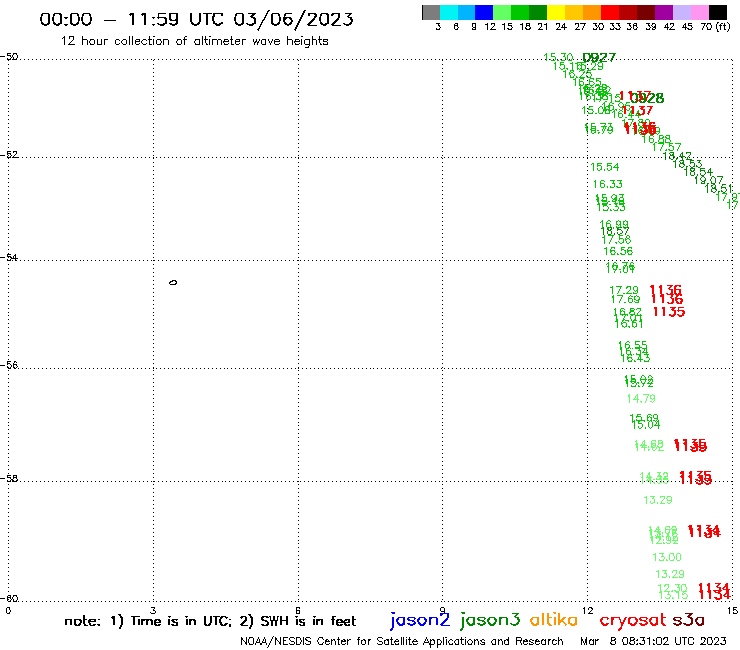Click the wave height value '17.57'
740x650 pixels.
[667, 147]
